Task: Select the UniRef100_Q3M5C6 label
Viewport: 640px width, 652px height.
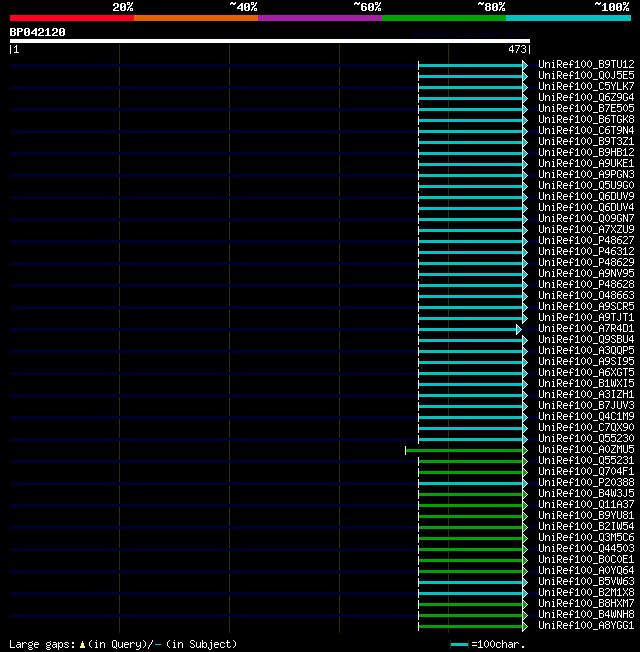Action: click(x=586, y=537)
